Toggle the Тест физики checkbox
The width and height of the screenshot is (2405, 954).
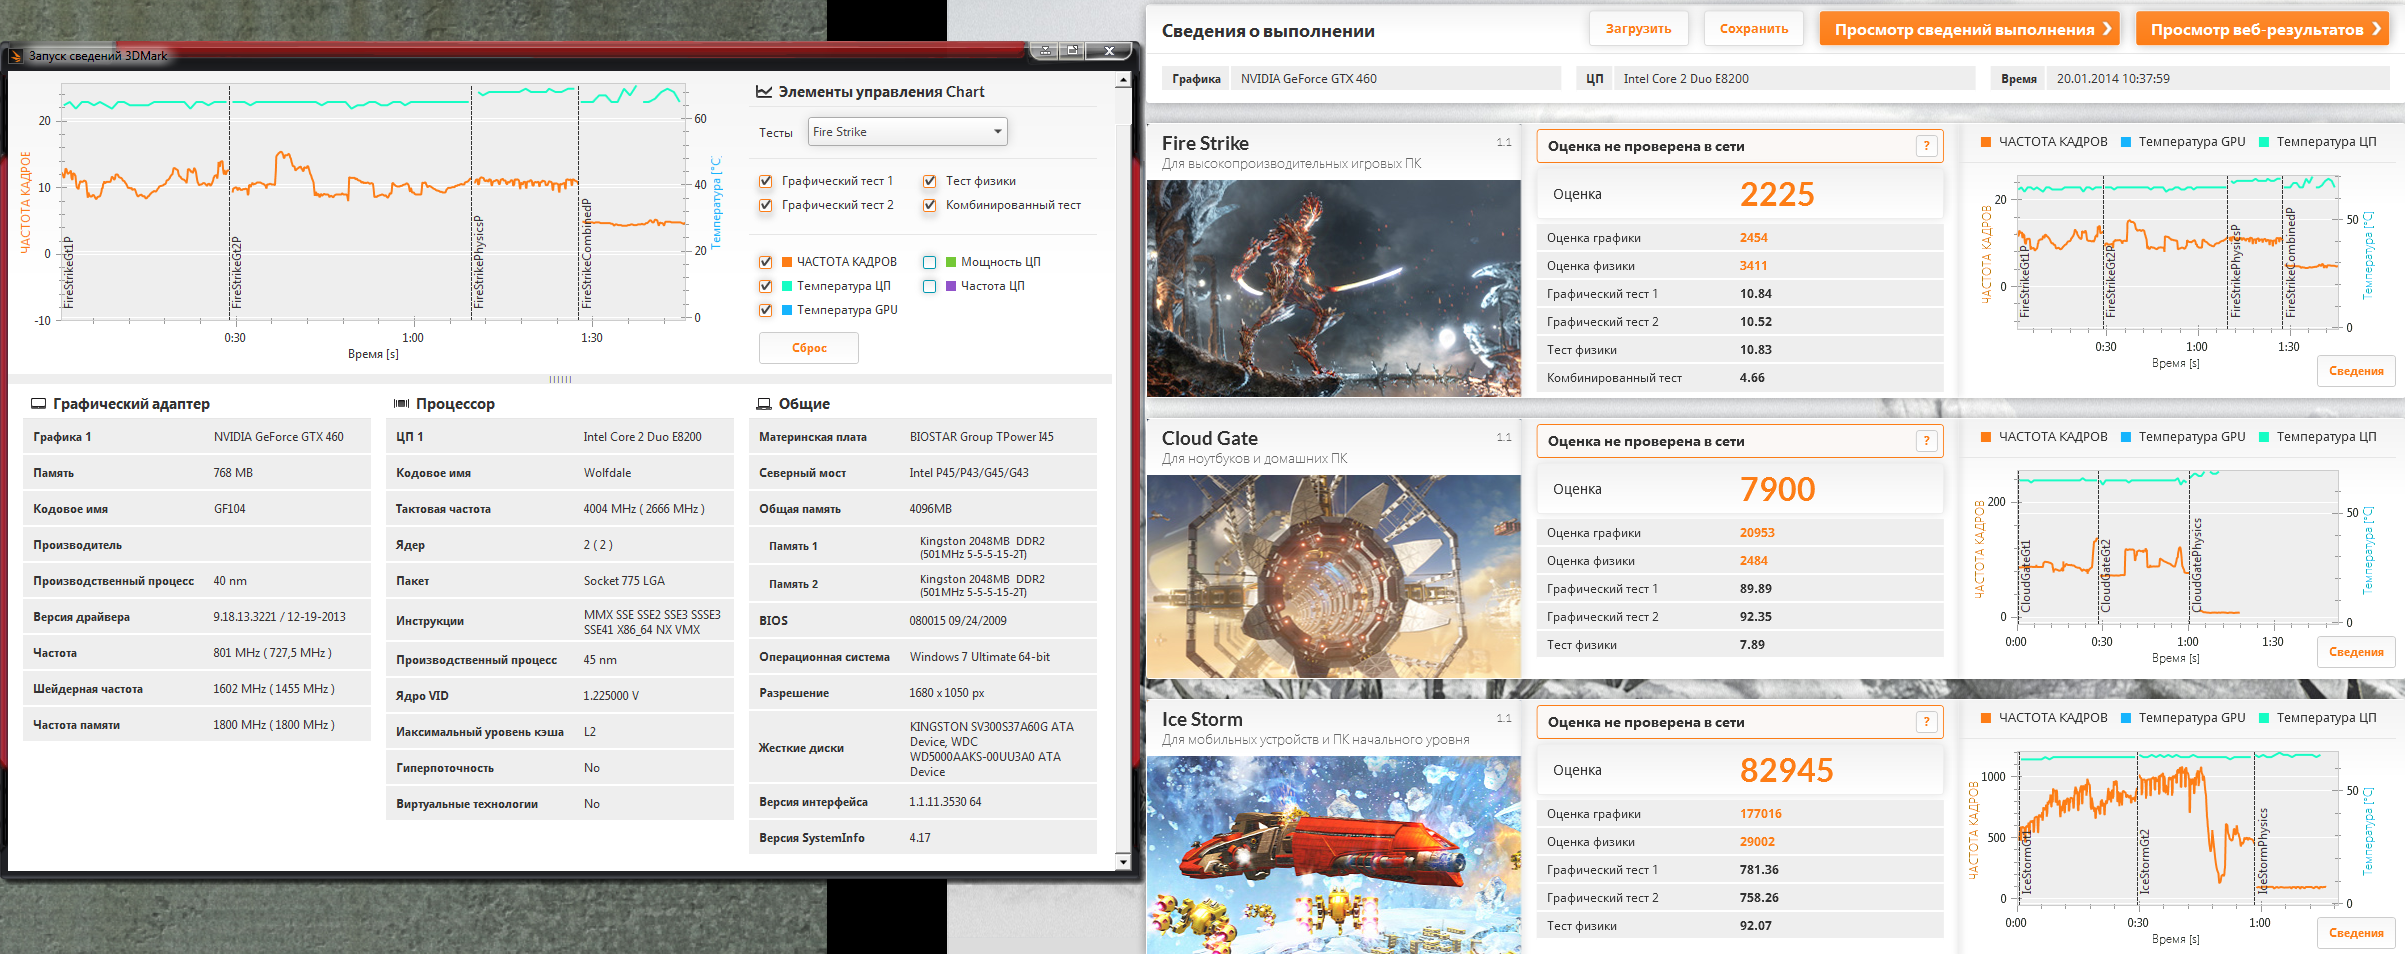pos(930,181)
